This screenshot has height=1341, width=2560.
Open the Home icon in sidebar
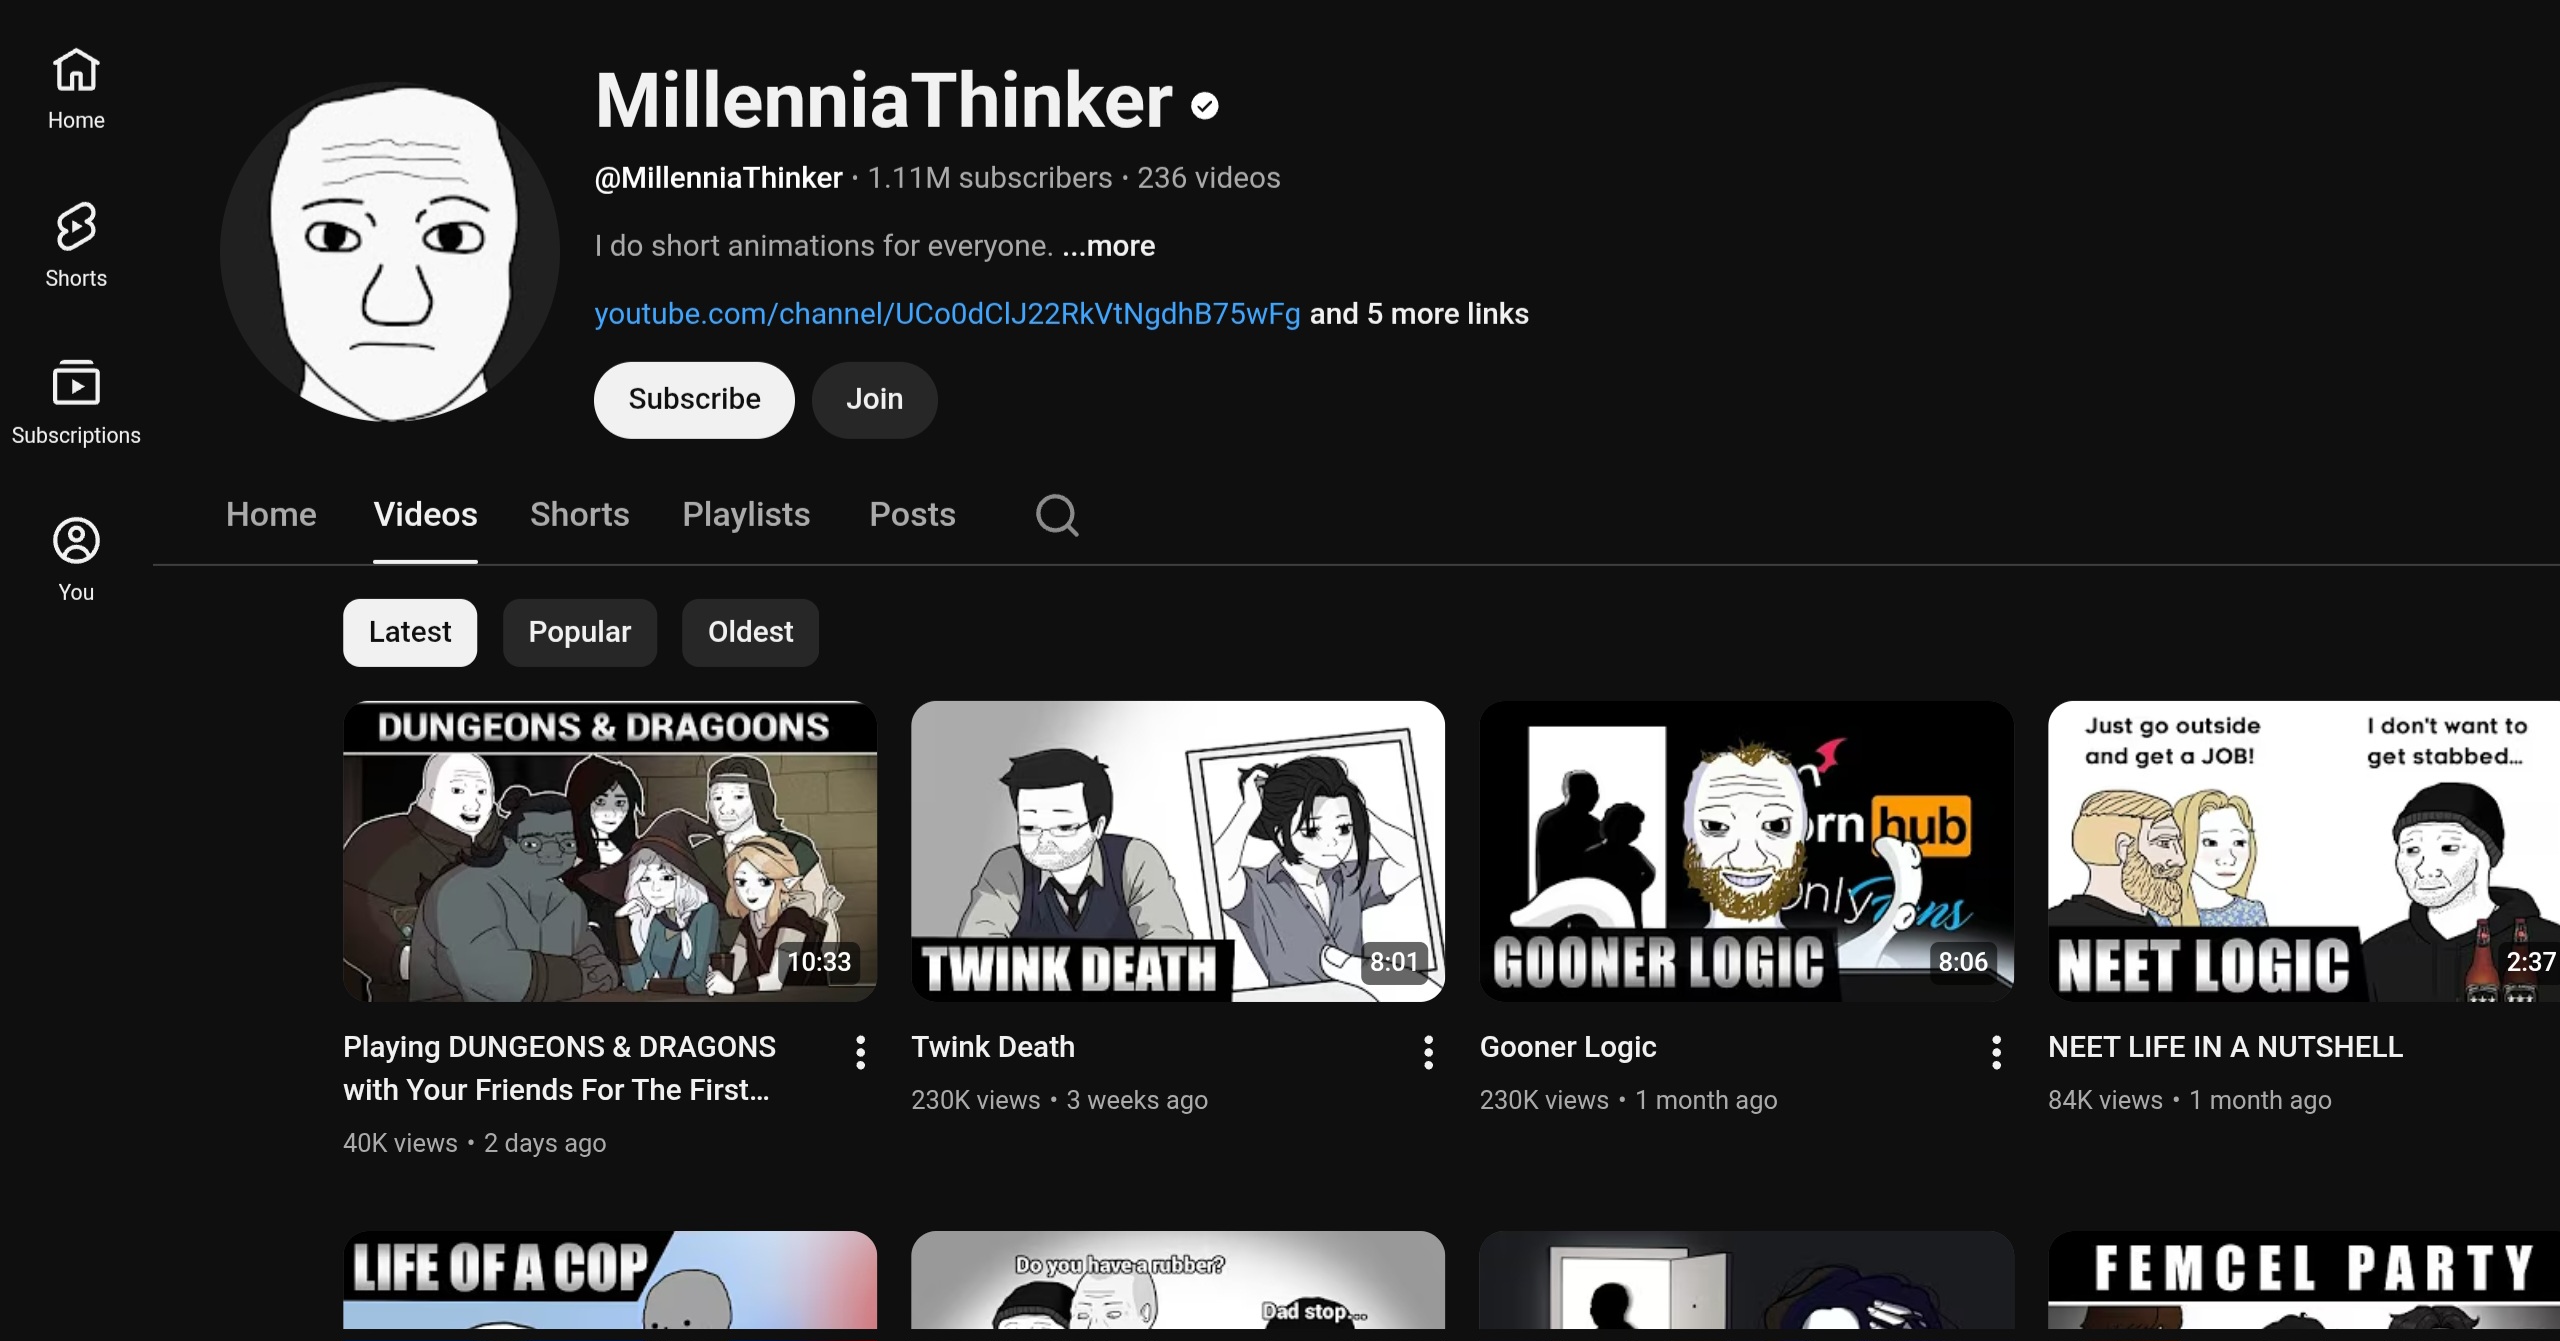pyautogui.click(x=76, y=88)
